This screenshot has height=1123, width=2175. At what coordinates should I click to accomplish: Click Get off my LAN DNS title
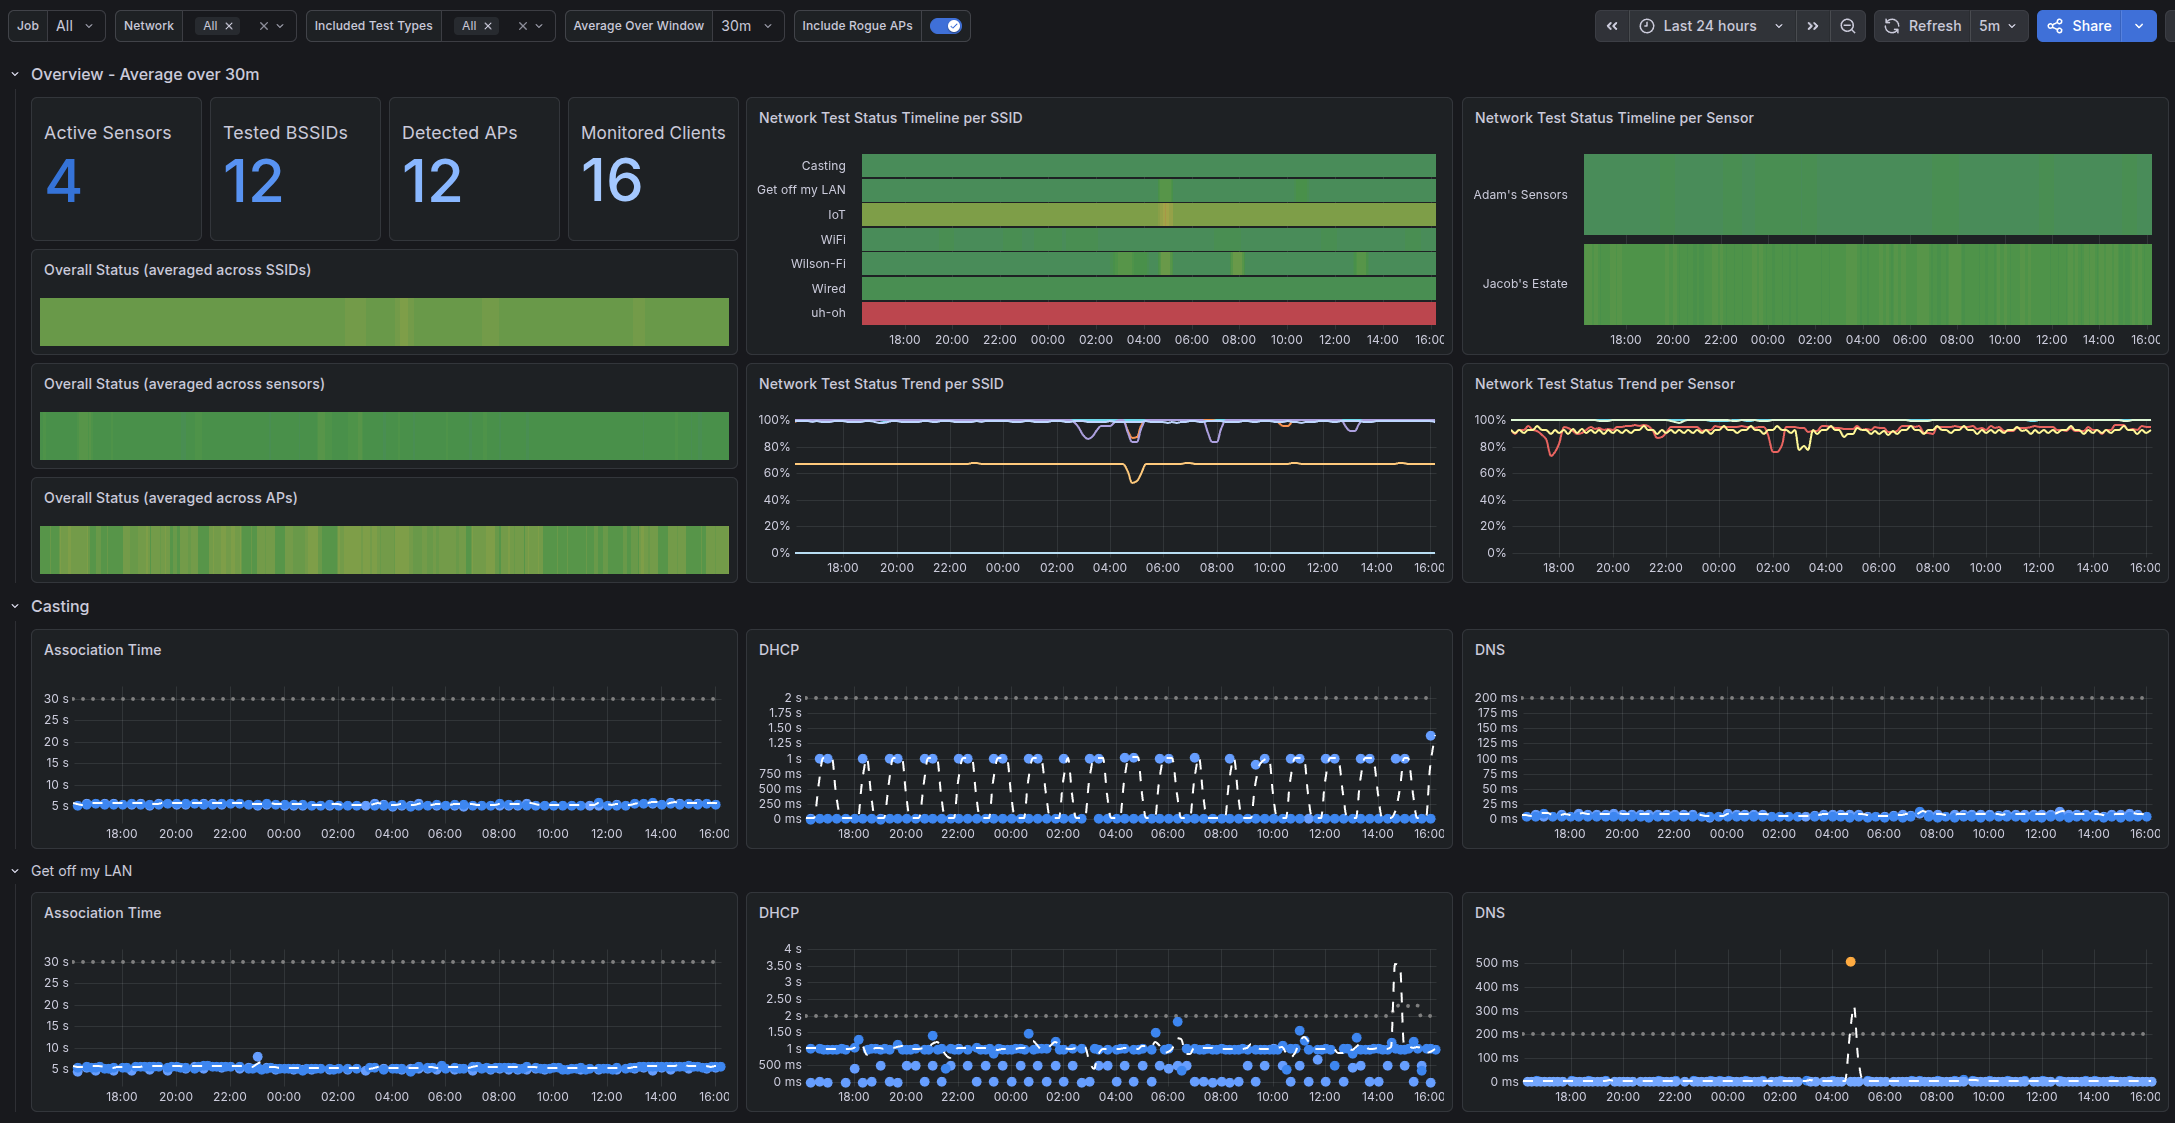pyautogui.click(x=1489, y=913)
